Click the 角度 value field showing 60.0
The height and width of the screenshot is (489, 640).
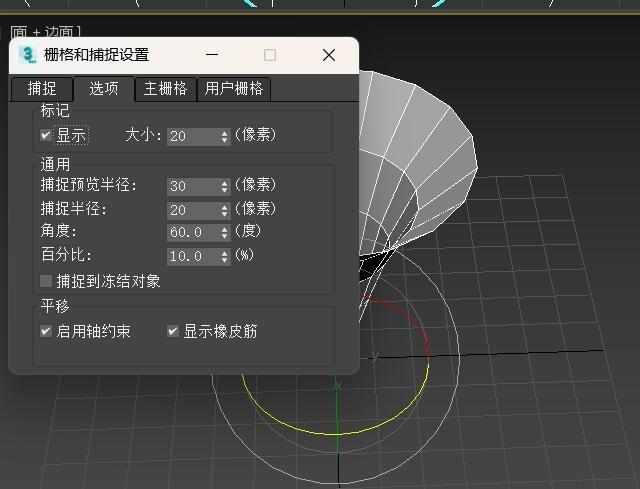[192, 233]
